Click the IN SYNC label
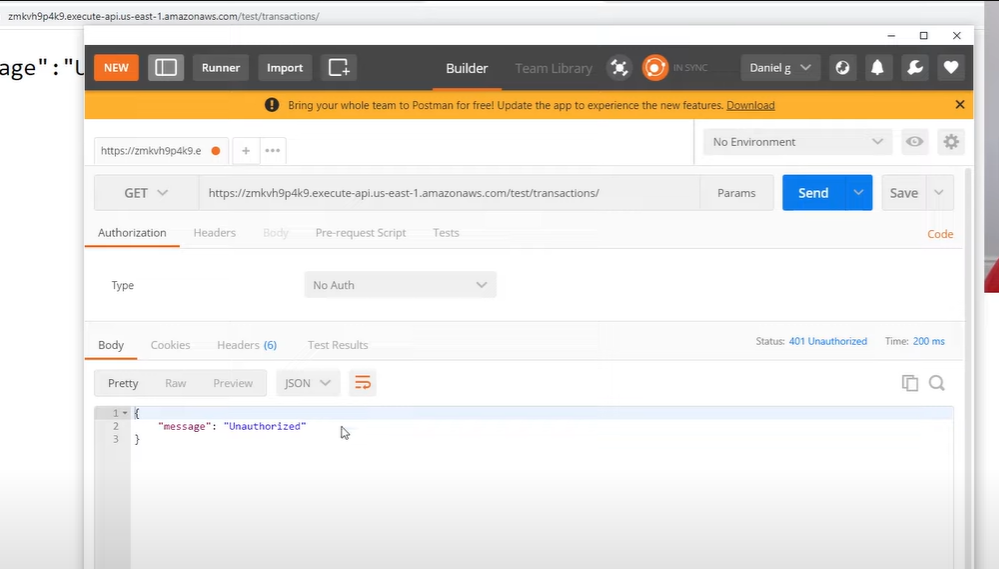The width and height of the screenshot is (999, 569). click(x=690, y=68)
